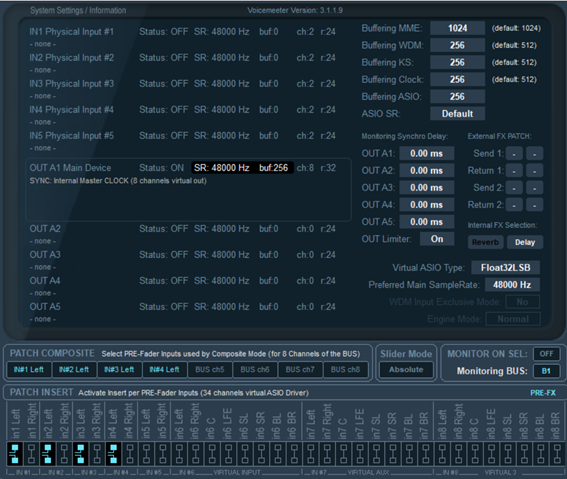Toggle the in7 Left patch insert icon
The width and height of the screenshot is (567, 479).
click(311, 454)
